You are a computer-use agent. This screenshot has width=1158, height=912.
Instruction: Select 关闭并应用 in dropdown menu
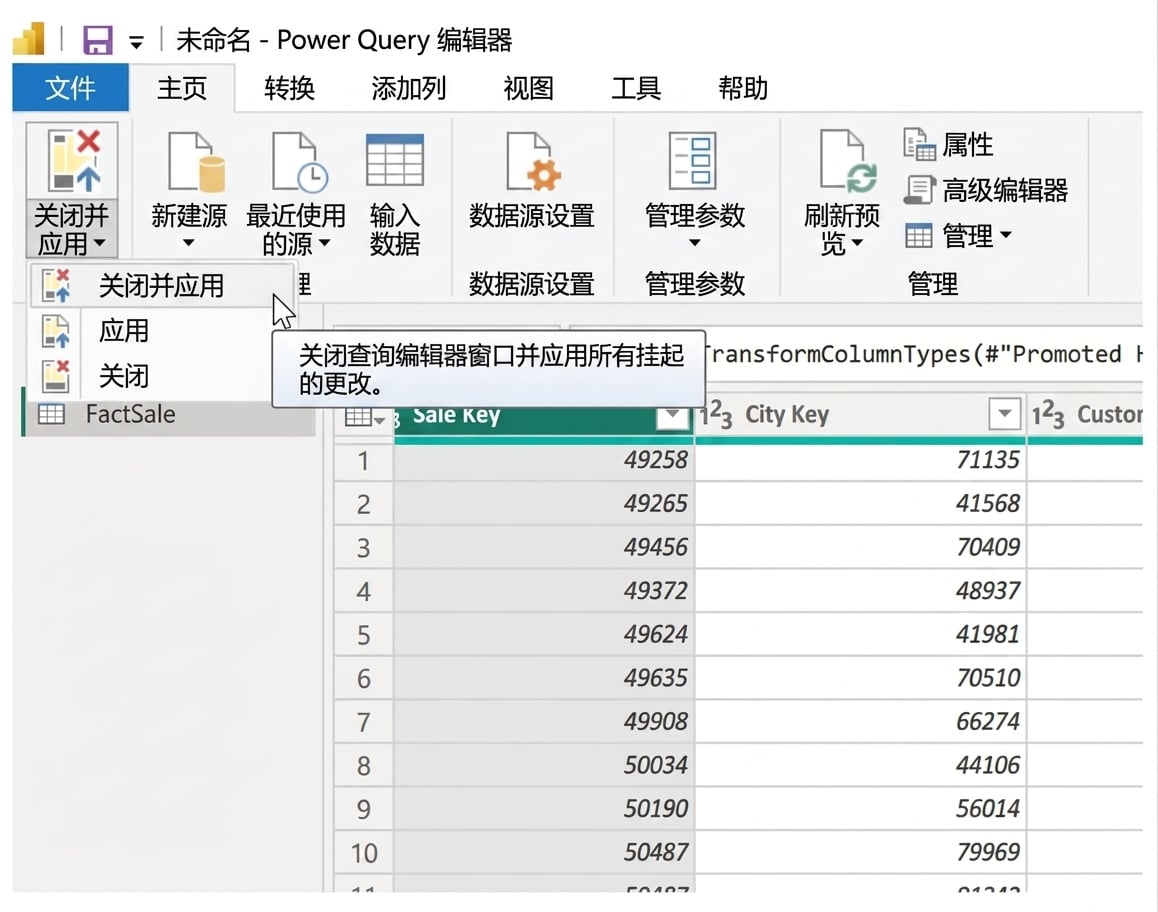[162, 285]
